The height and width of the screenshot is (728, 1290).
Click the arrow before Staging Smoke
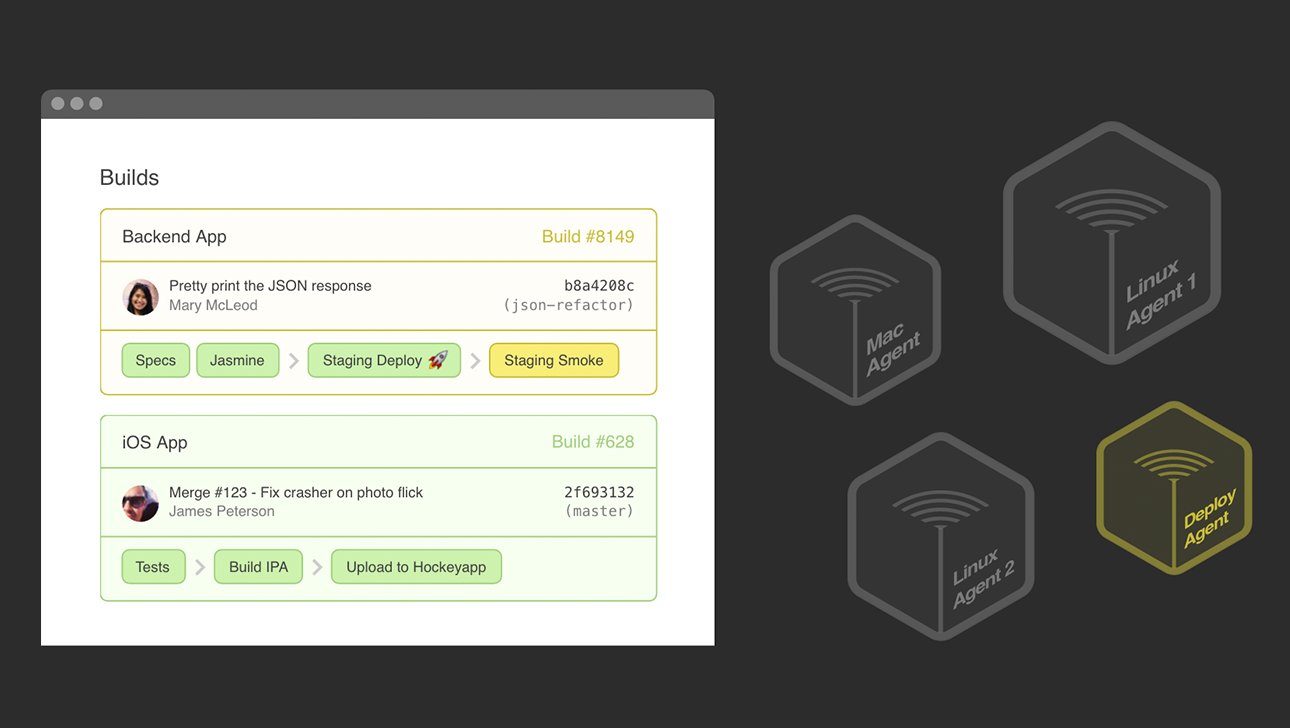point(475,361)
